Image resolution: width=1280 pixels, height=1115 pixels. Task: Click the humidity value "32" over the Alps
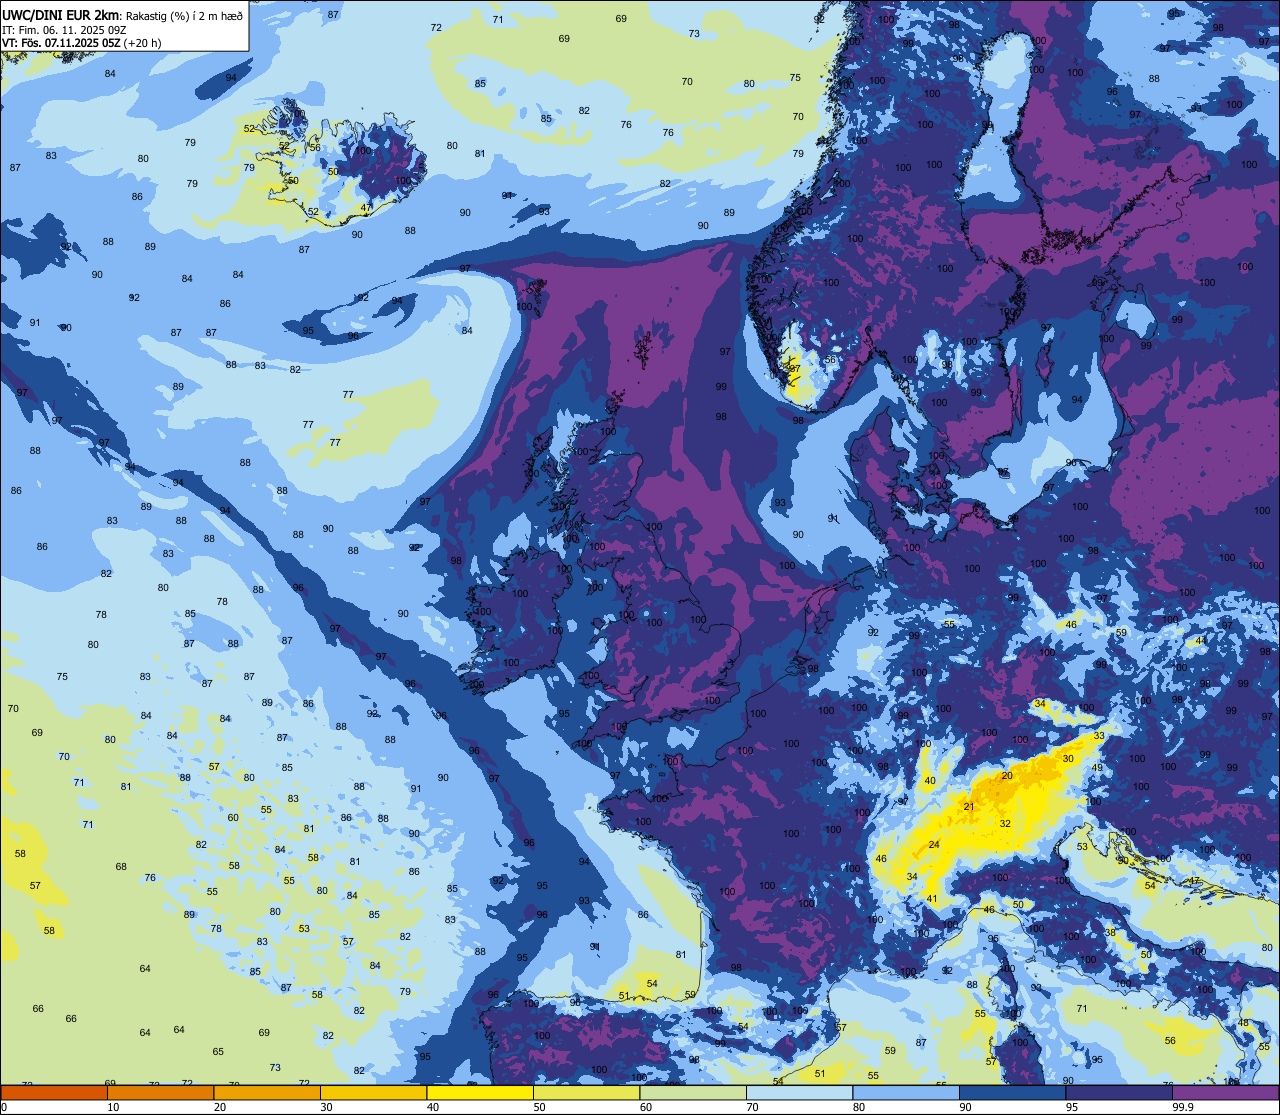(1005, 823)
